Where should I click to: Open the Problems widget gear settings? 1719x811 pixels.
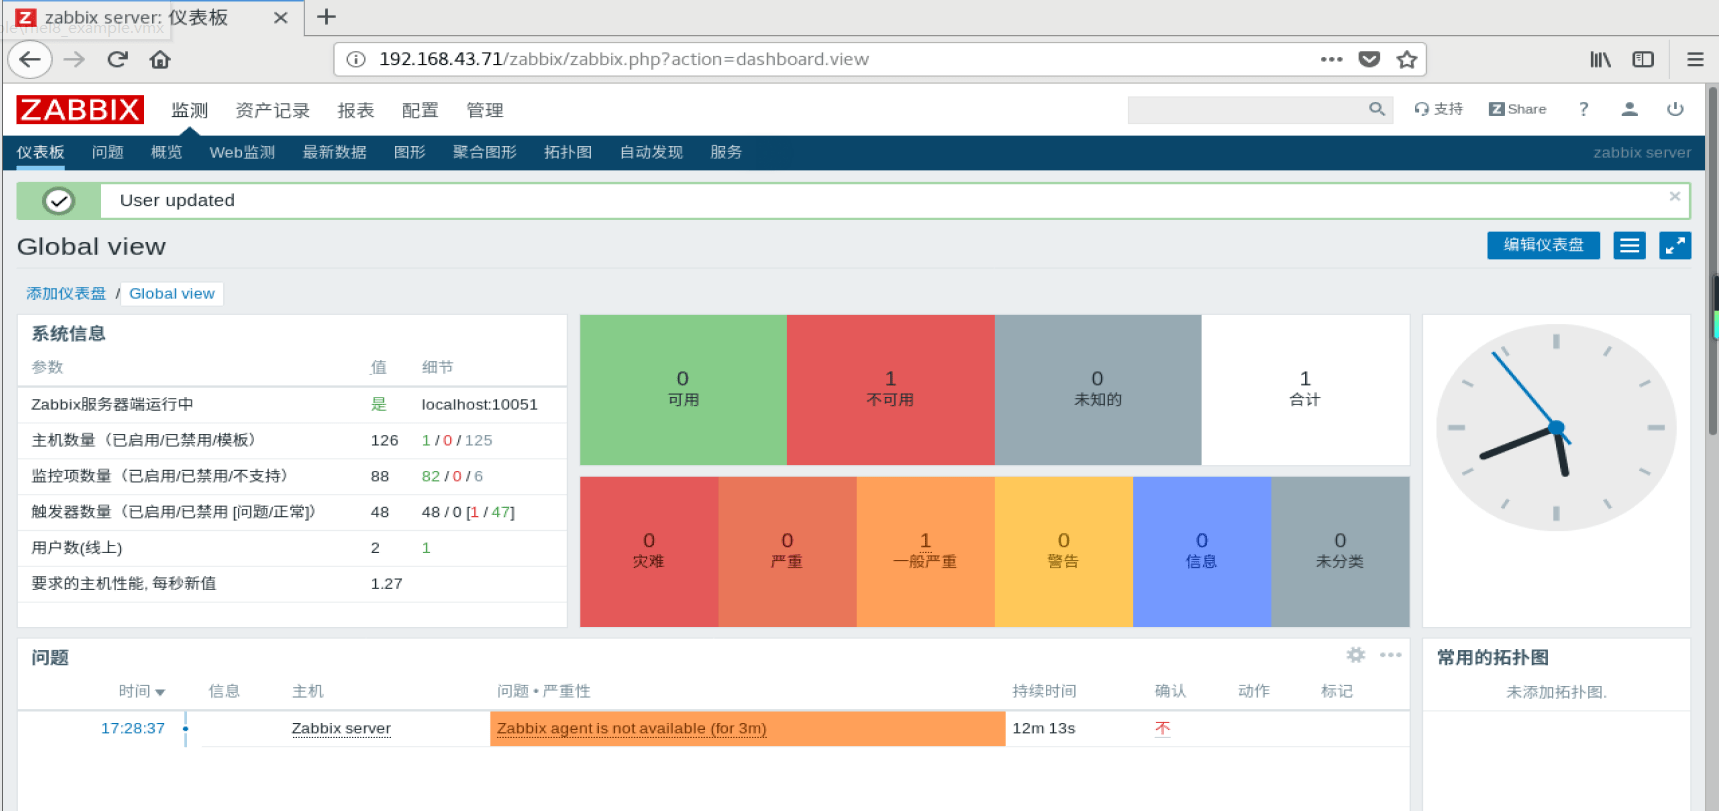[1356, 655]
